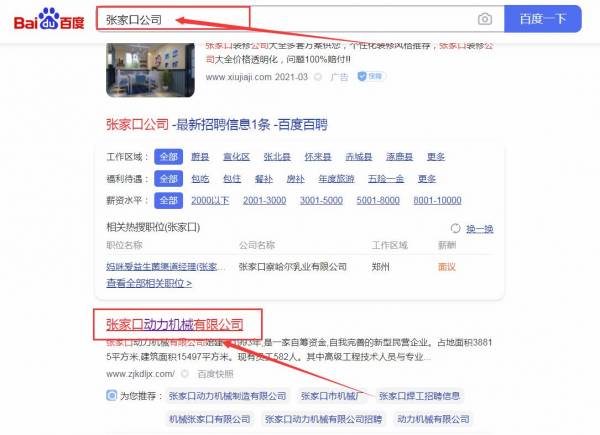The image size is (600, 435).
Task: Expand 更多 in the 福利待遇 row
Action: pyautogui.click(x=427, y=178)
